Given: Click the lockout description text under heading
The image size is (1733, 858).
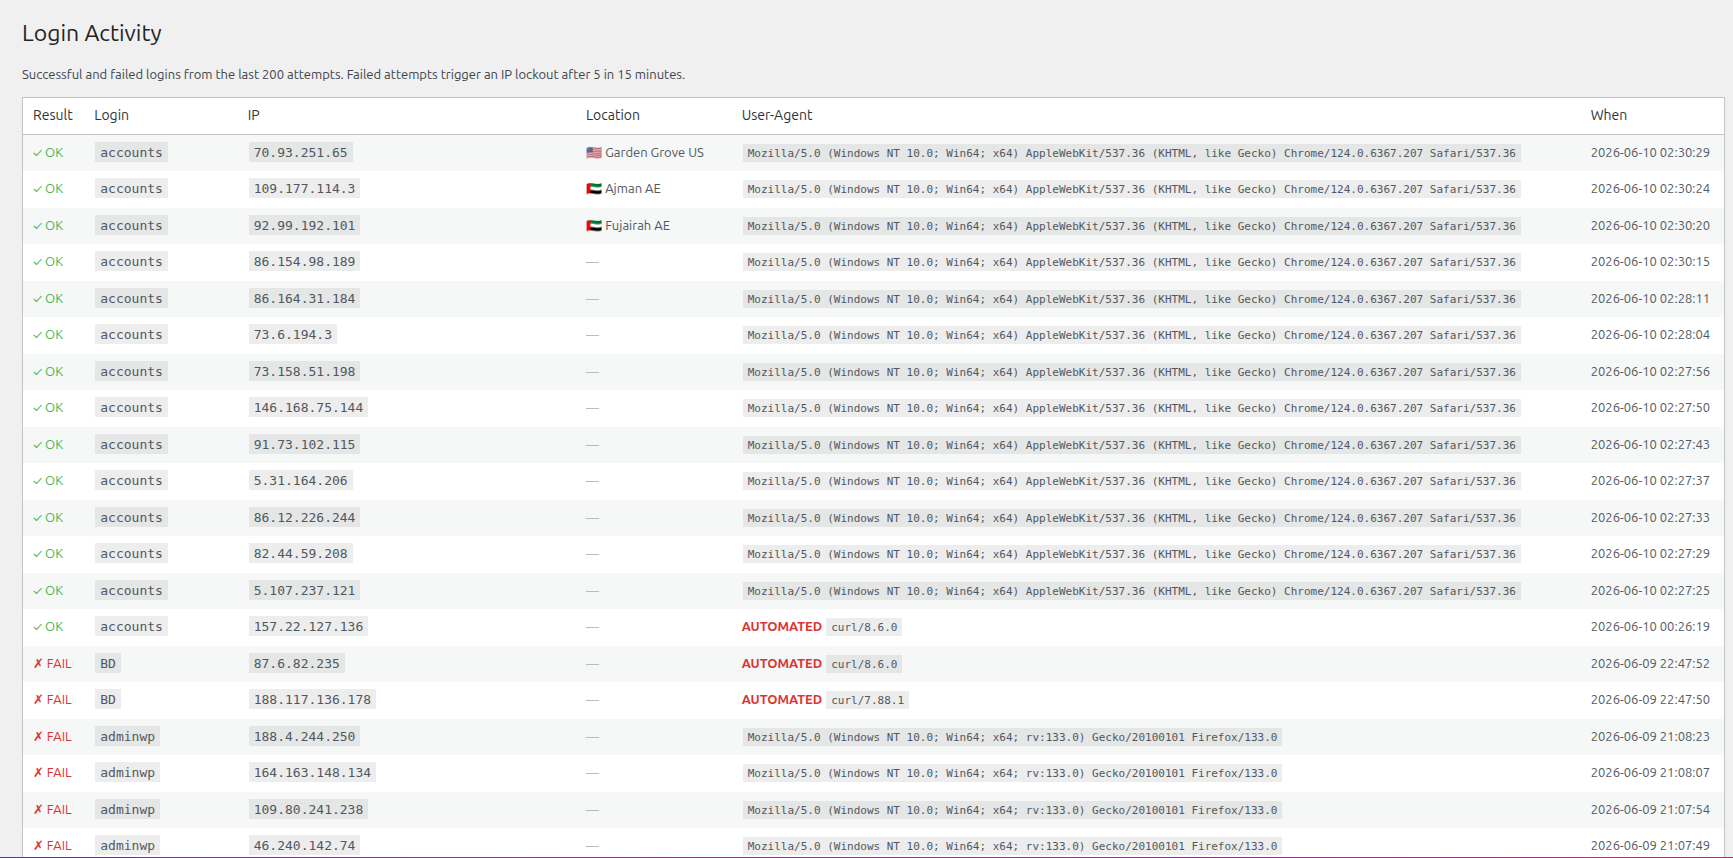Looking at the screenshot, I should click(x=353, y=75).
